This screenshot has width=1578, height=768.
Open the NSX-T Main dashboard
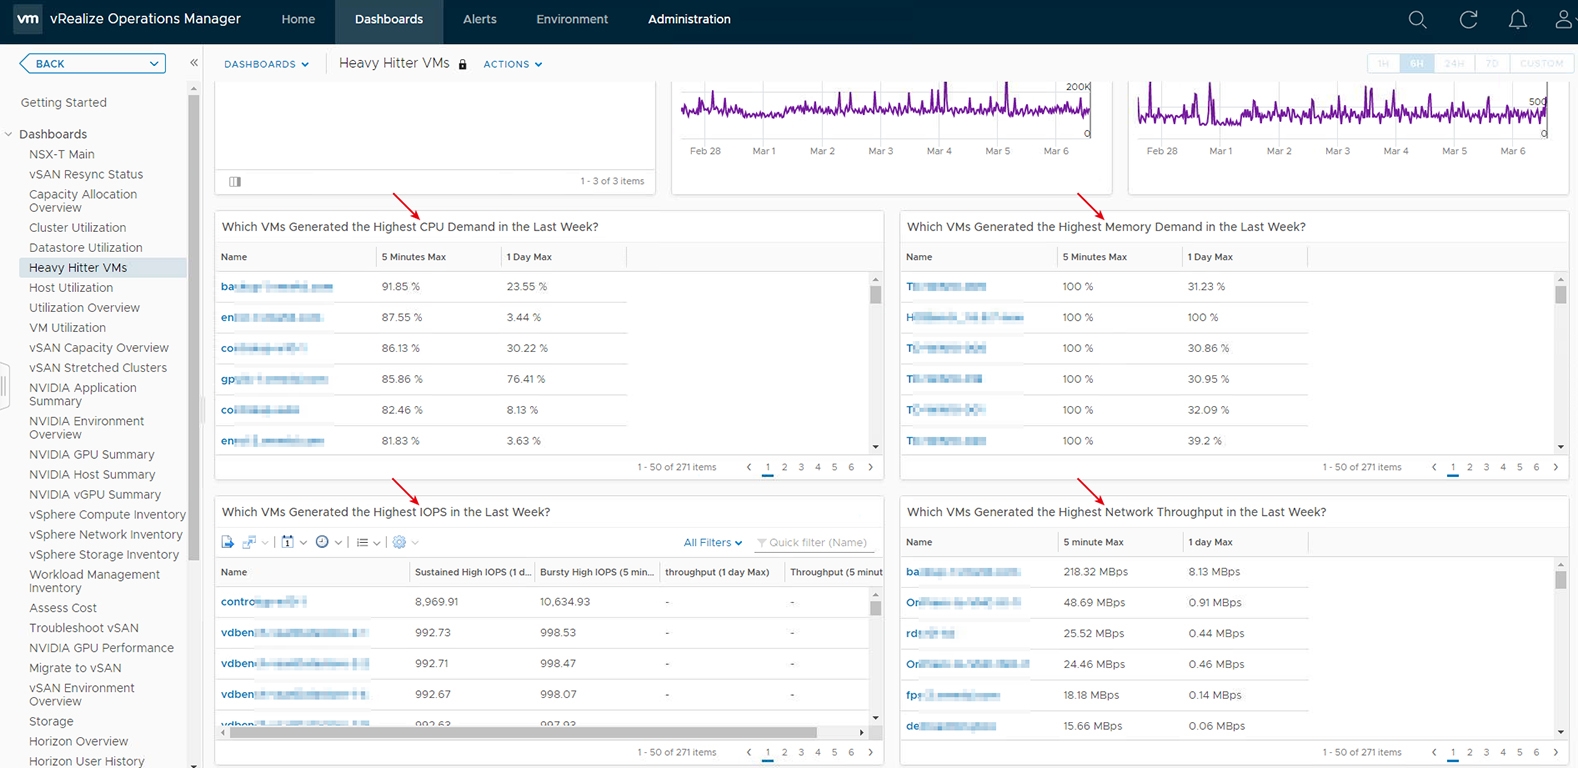click(62, 154)
